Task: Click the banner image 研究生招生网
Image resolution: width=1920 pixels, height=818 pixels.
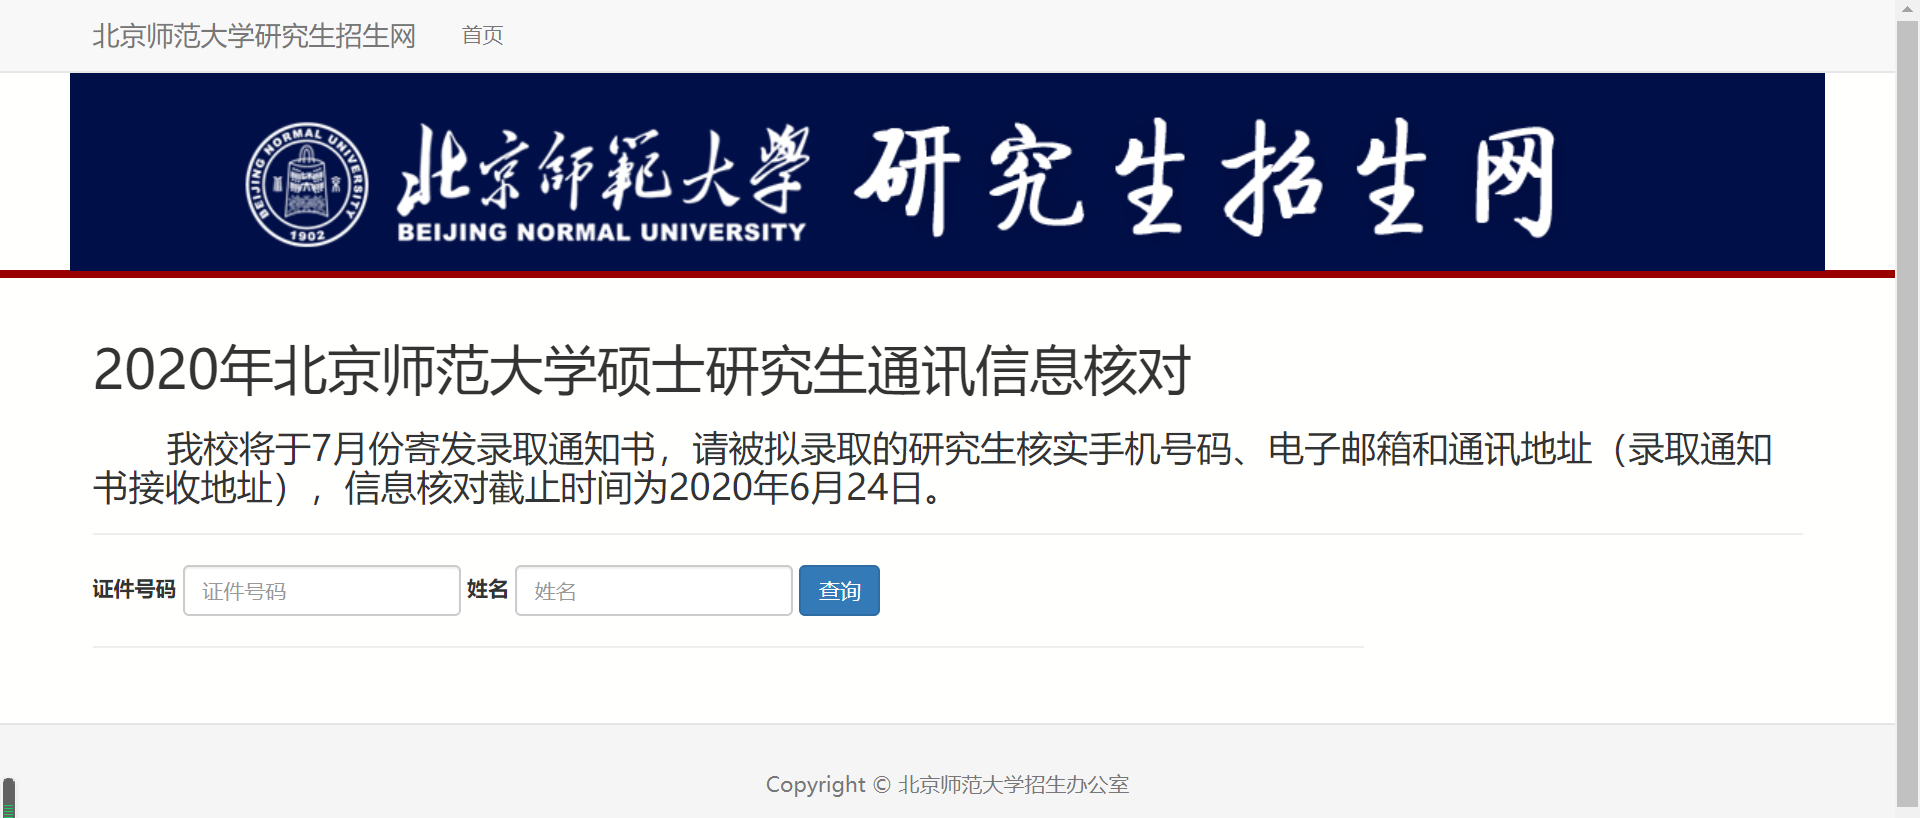Action: click(1205, 180)
